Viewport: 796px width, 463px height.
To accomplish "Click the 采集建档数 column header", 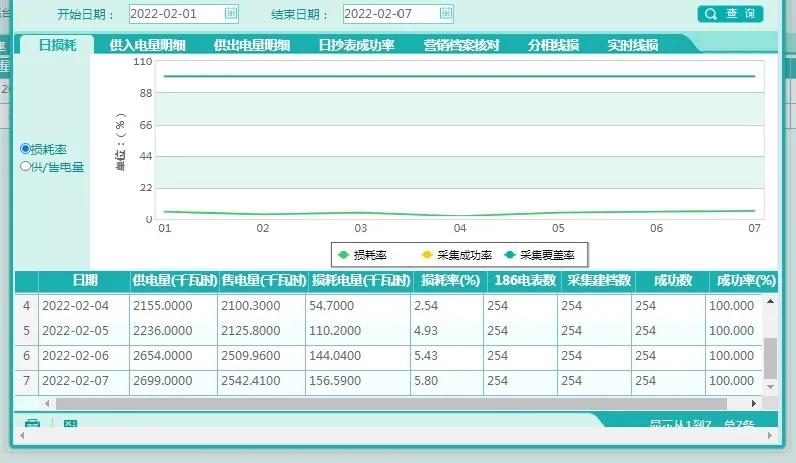I will click(599, 281).
